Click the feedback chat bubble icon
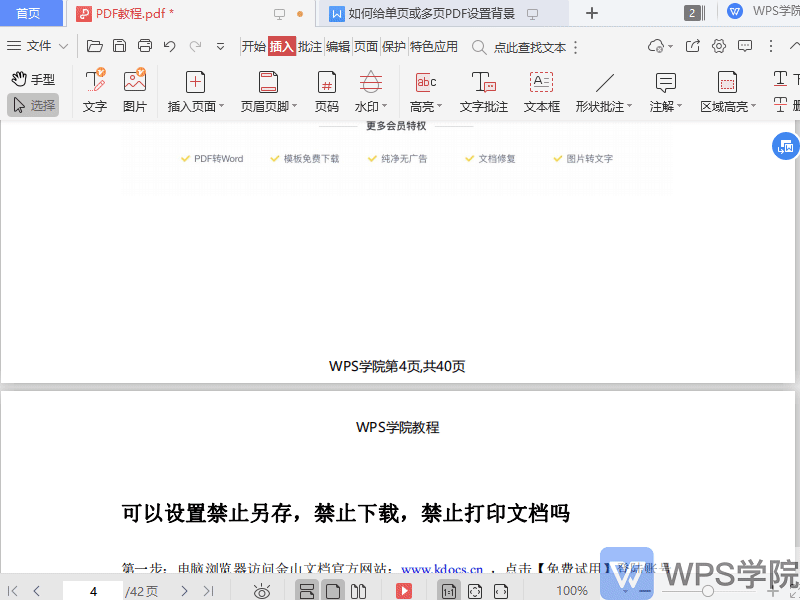The width and height of the screenshot is (800, 600). (745, 46)
